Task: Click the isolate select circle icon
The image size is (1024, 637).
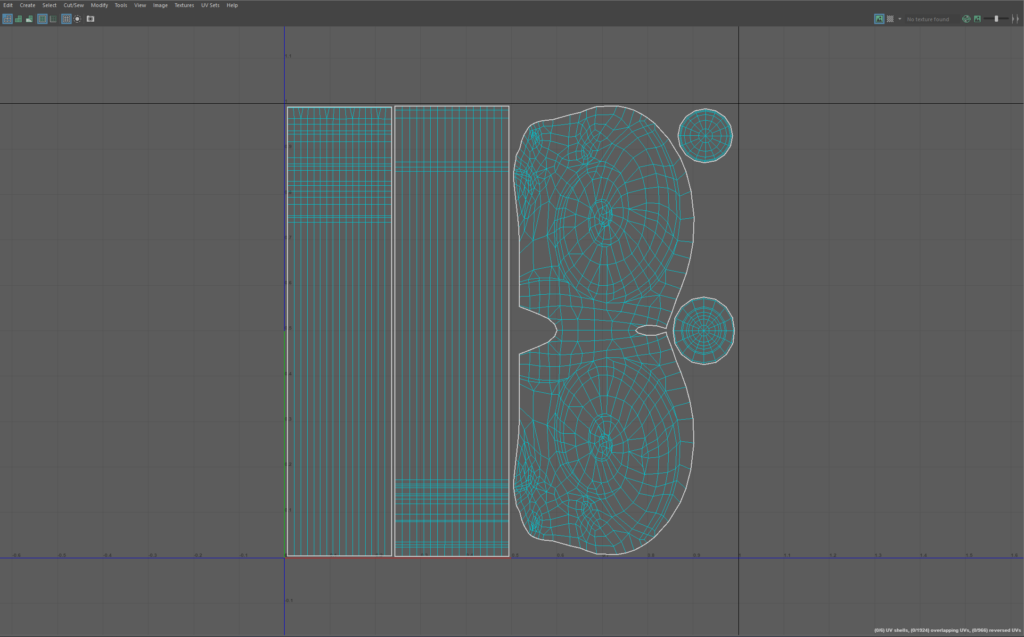Action: coord(77,19)
